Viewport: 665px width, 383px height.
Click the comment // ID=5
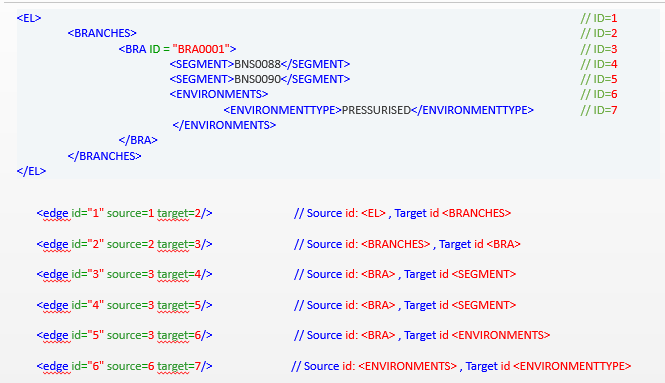pos(599,79)
